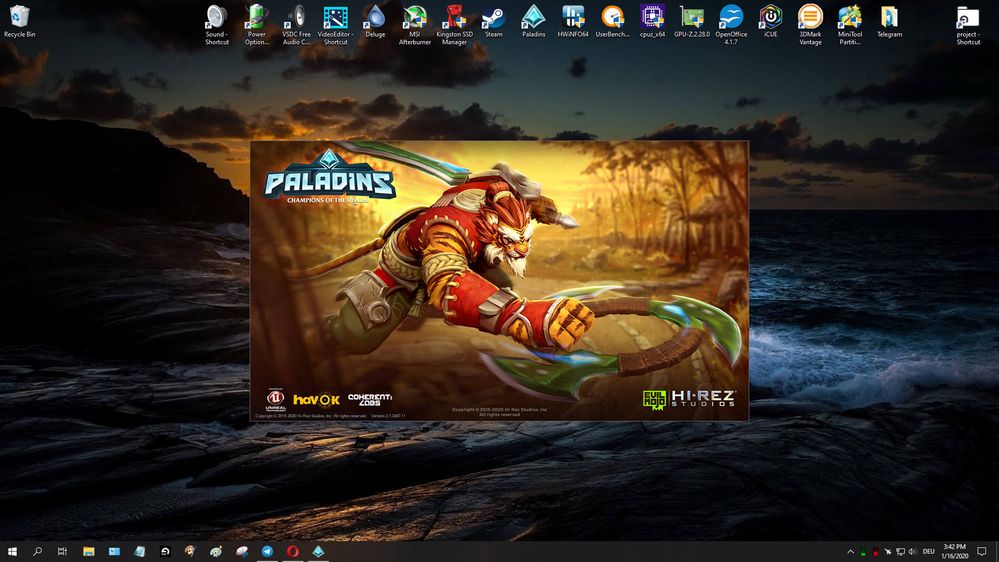This screenshot has width=999, height=562.
Task: Open taskbar Search magnifier
Action: click(x=37, y=551)
